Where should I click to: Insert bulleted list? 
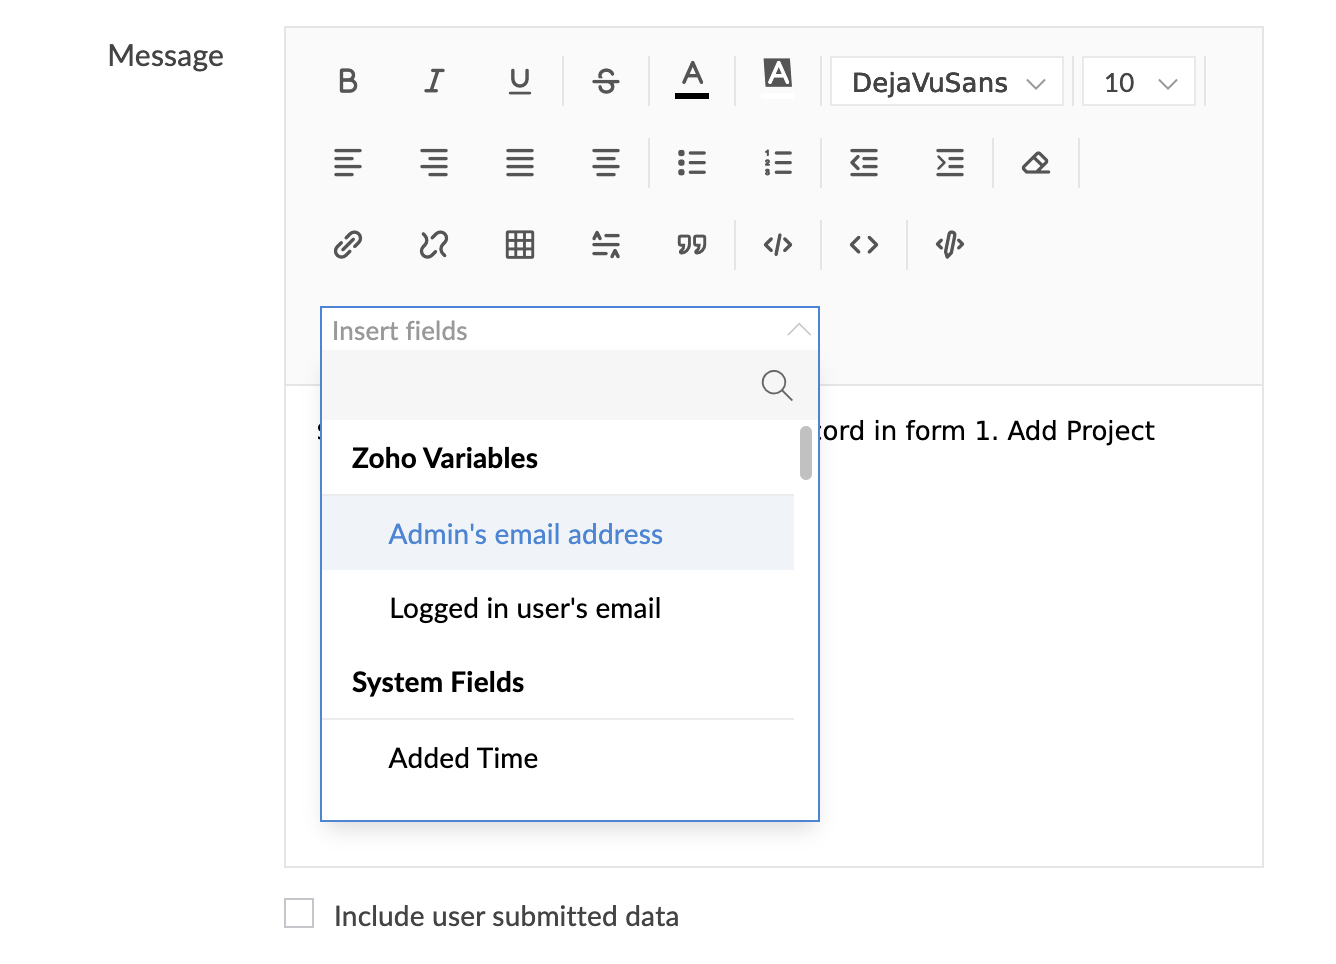[x=692, y=163]
